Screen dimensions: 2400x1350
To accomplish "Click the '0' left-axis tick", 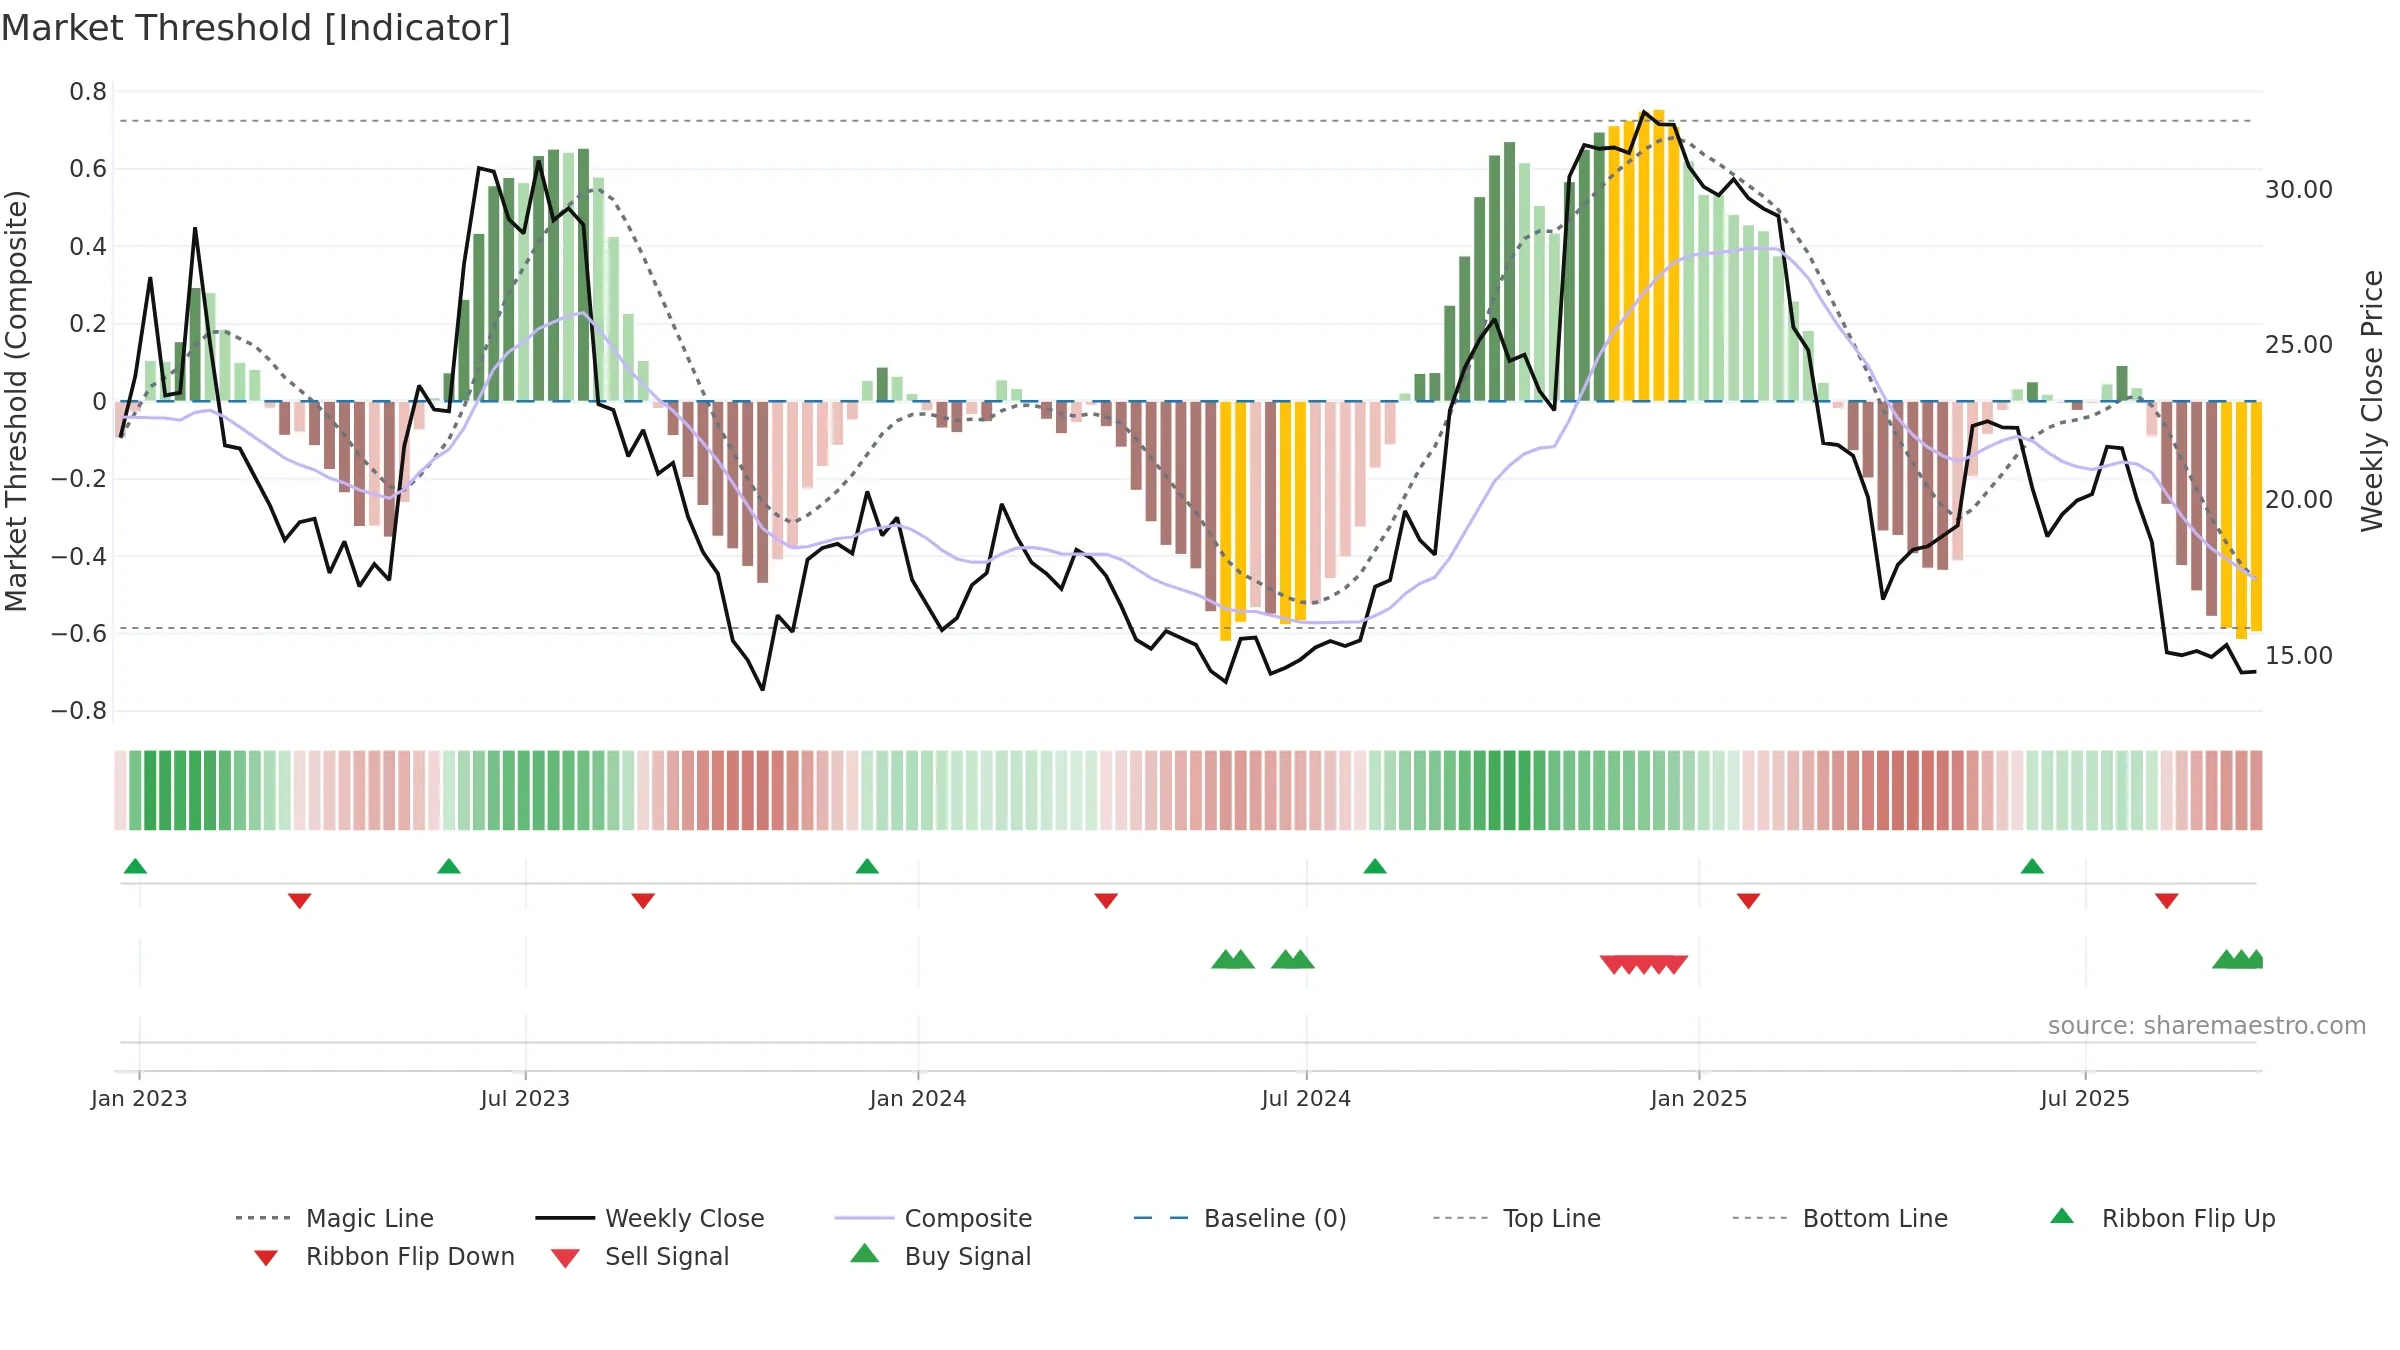I will tap(99, 402).
